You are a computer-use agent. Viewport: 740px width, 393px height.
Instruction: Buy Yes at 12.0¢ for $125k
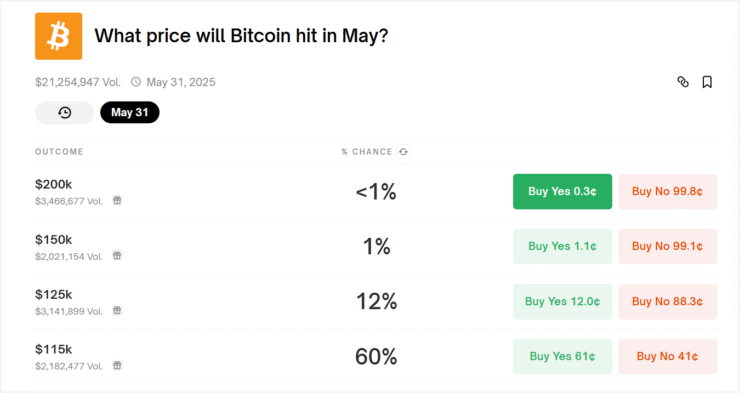563,301
